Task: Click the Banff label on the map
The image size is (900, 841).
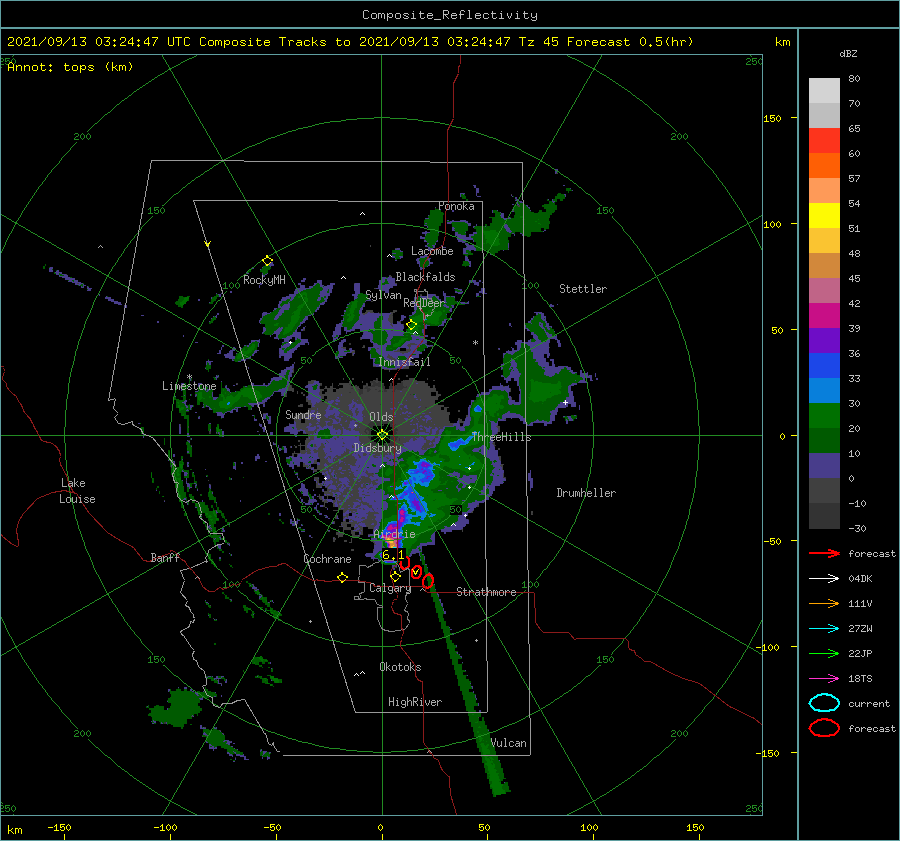Action: pyautogui.click(x=165, y=557)
